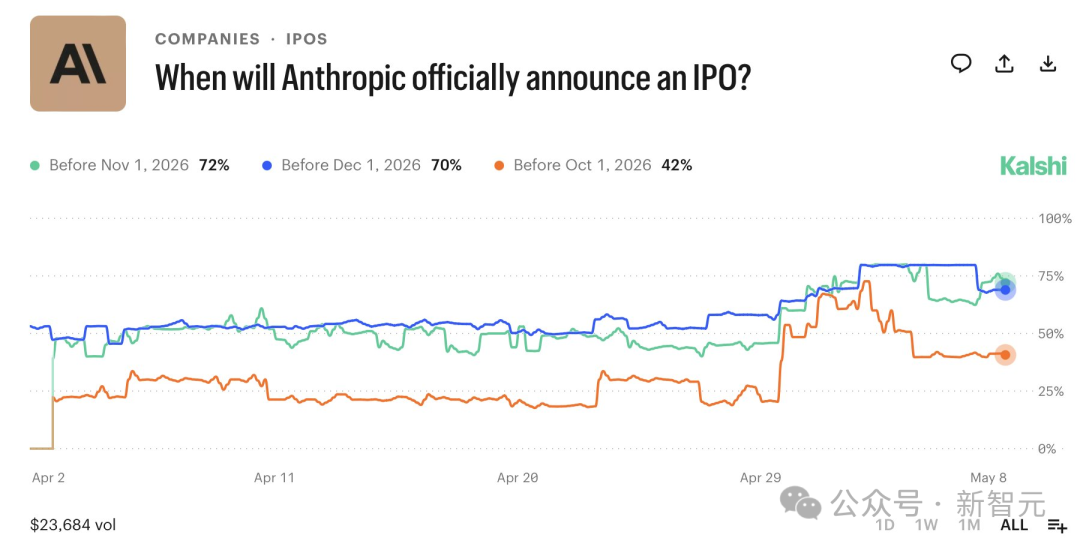
Task: Open the IPOS category link
Action: 307,39
